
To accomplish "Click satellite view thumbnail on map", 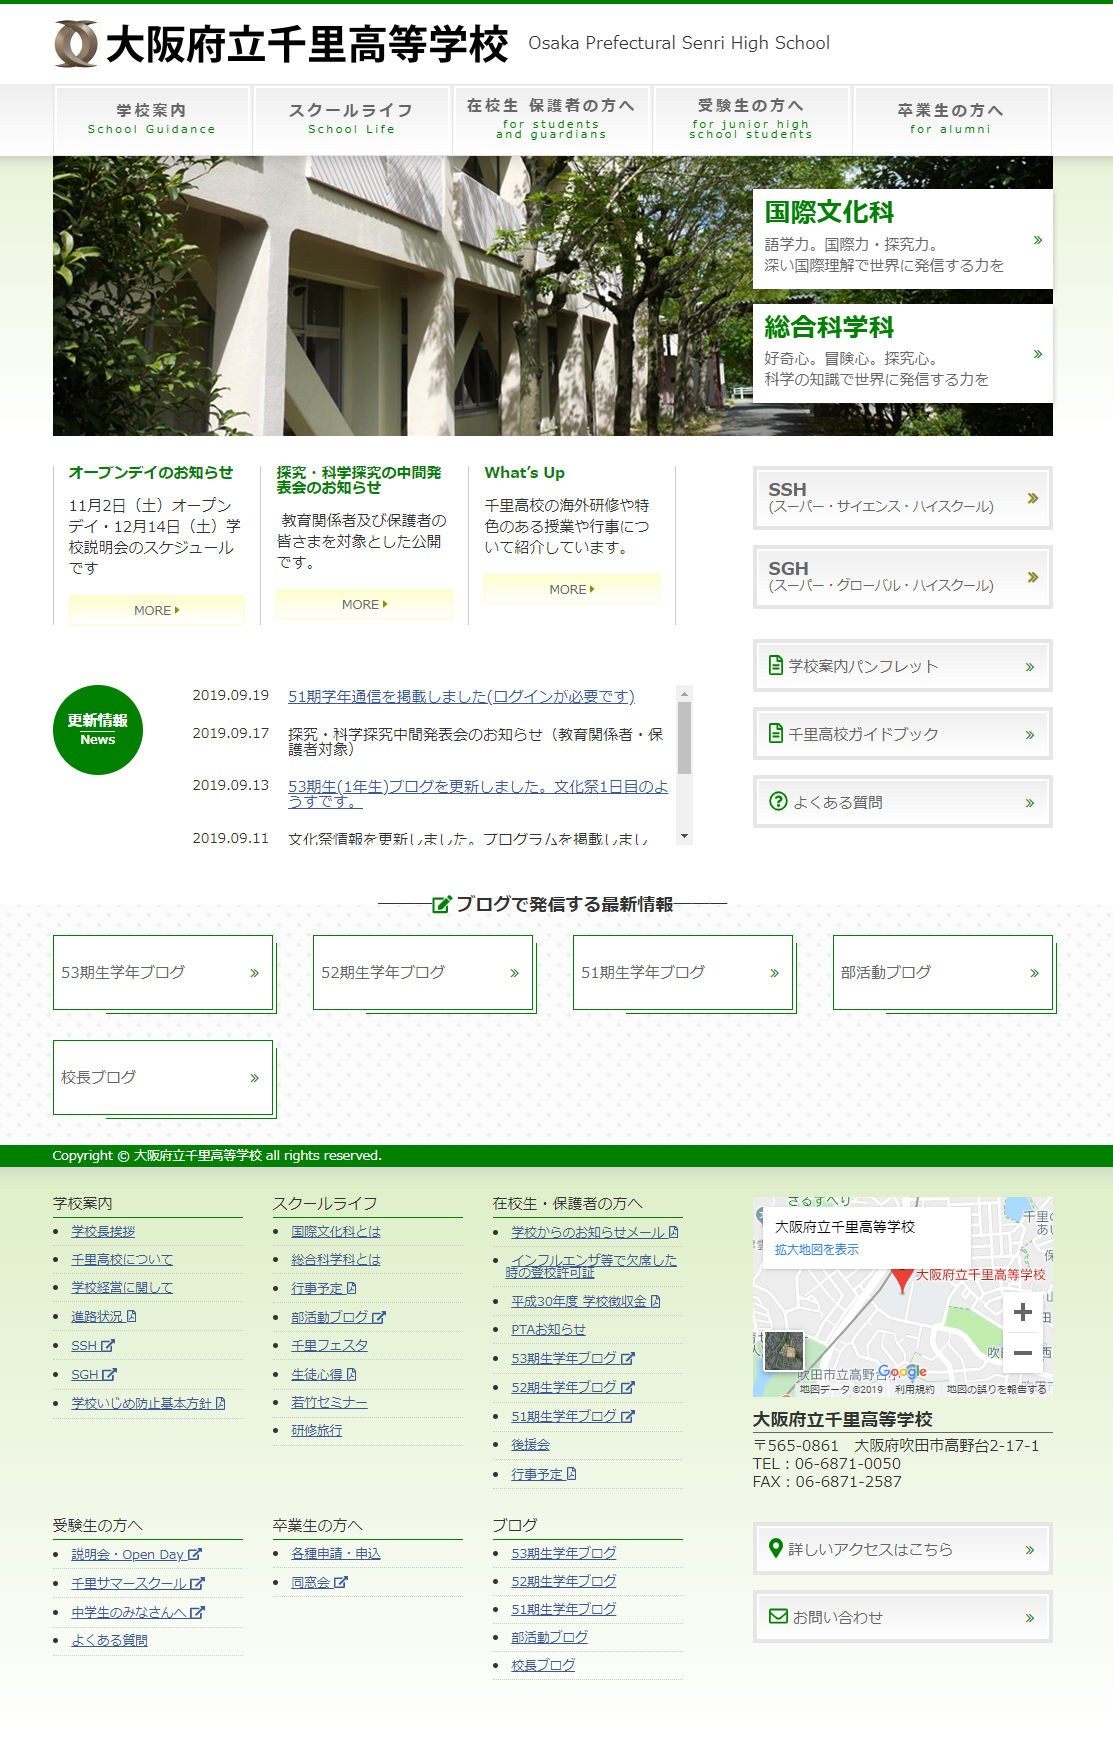I will 784,1351.
